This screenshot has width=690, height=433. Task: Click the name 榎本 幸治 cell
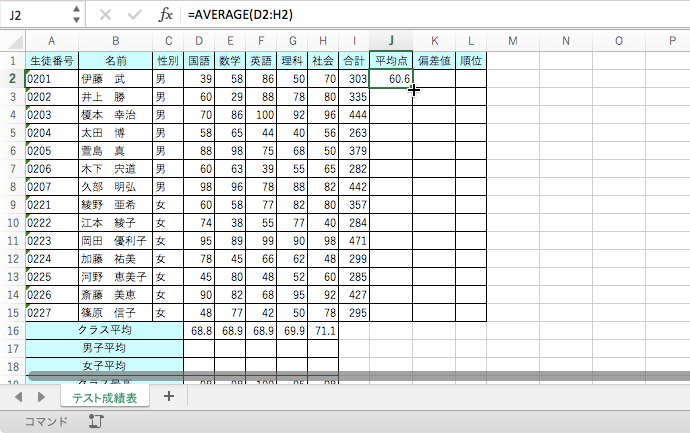(x=116, y=115)
